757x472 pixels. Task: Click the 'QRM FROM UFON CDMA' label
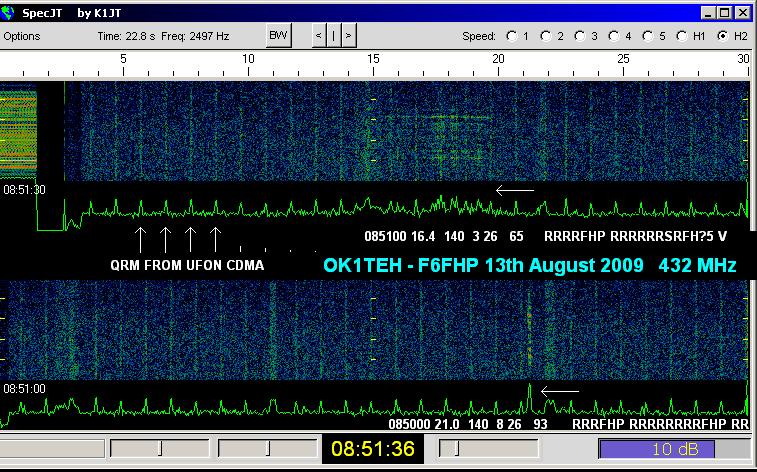point(187,265)
